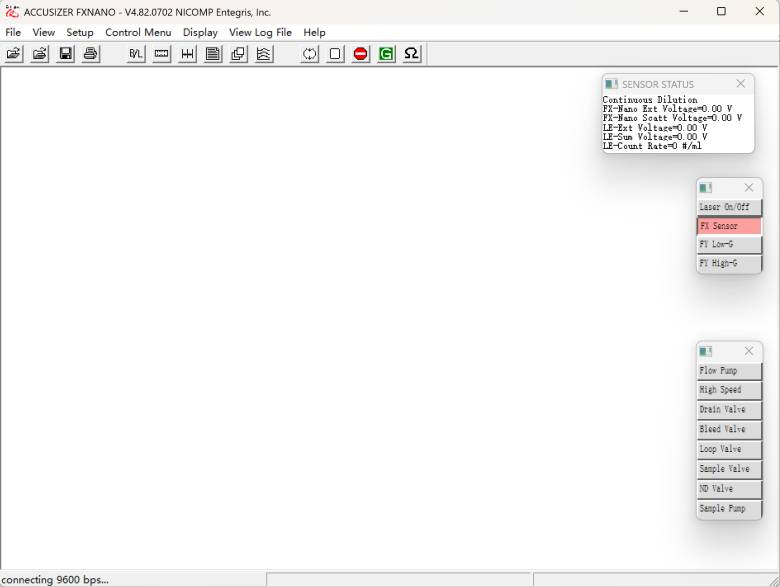
Task: Select the FV High-G option
Action: 729,264
